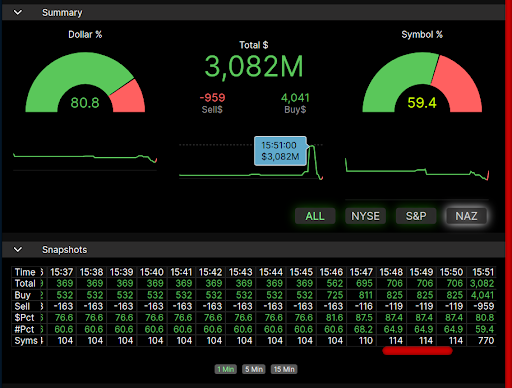Screen dimensions: 512x388
Task: Collapse the Snapshots section chevron
Action: 18,250
